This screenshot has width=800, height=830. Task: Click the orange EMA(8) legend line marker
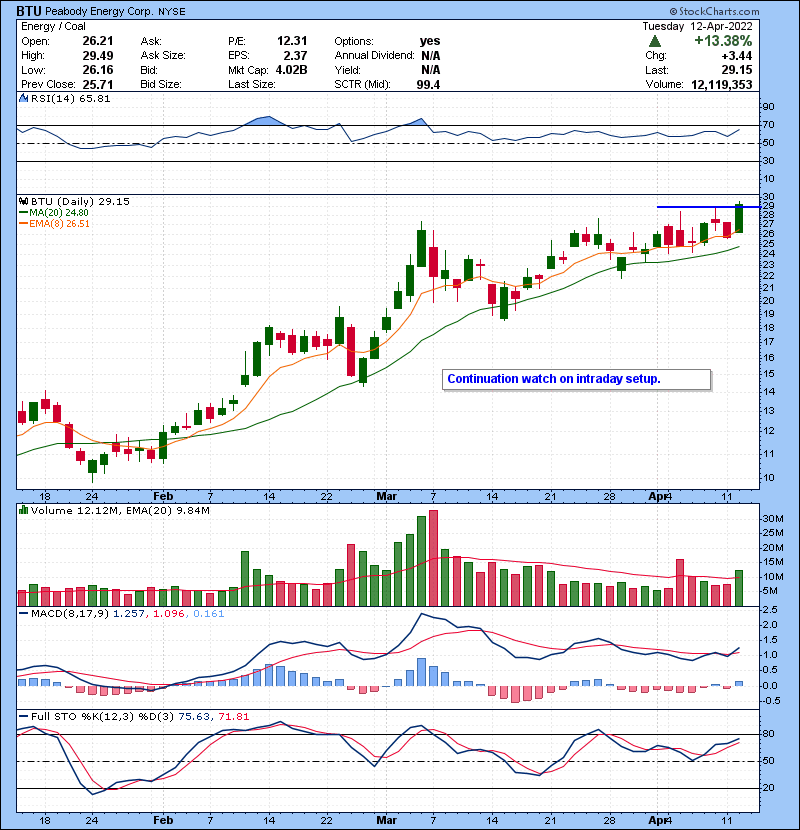23,224
